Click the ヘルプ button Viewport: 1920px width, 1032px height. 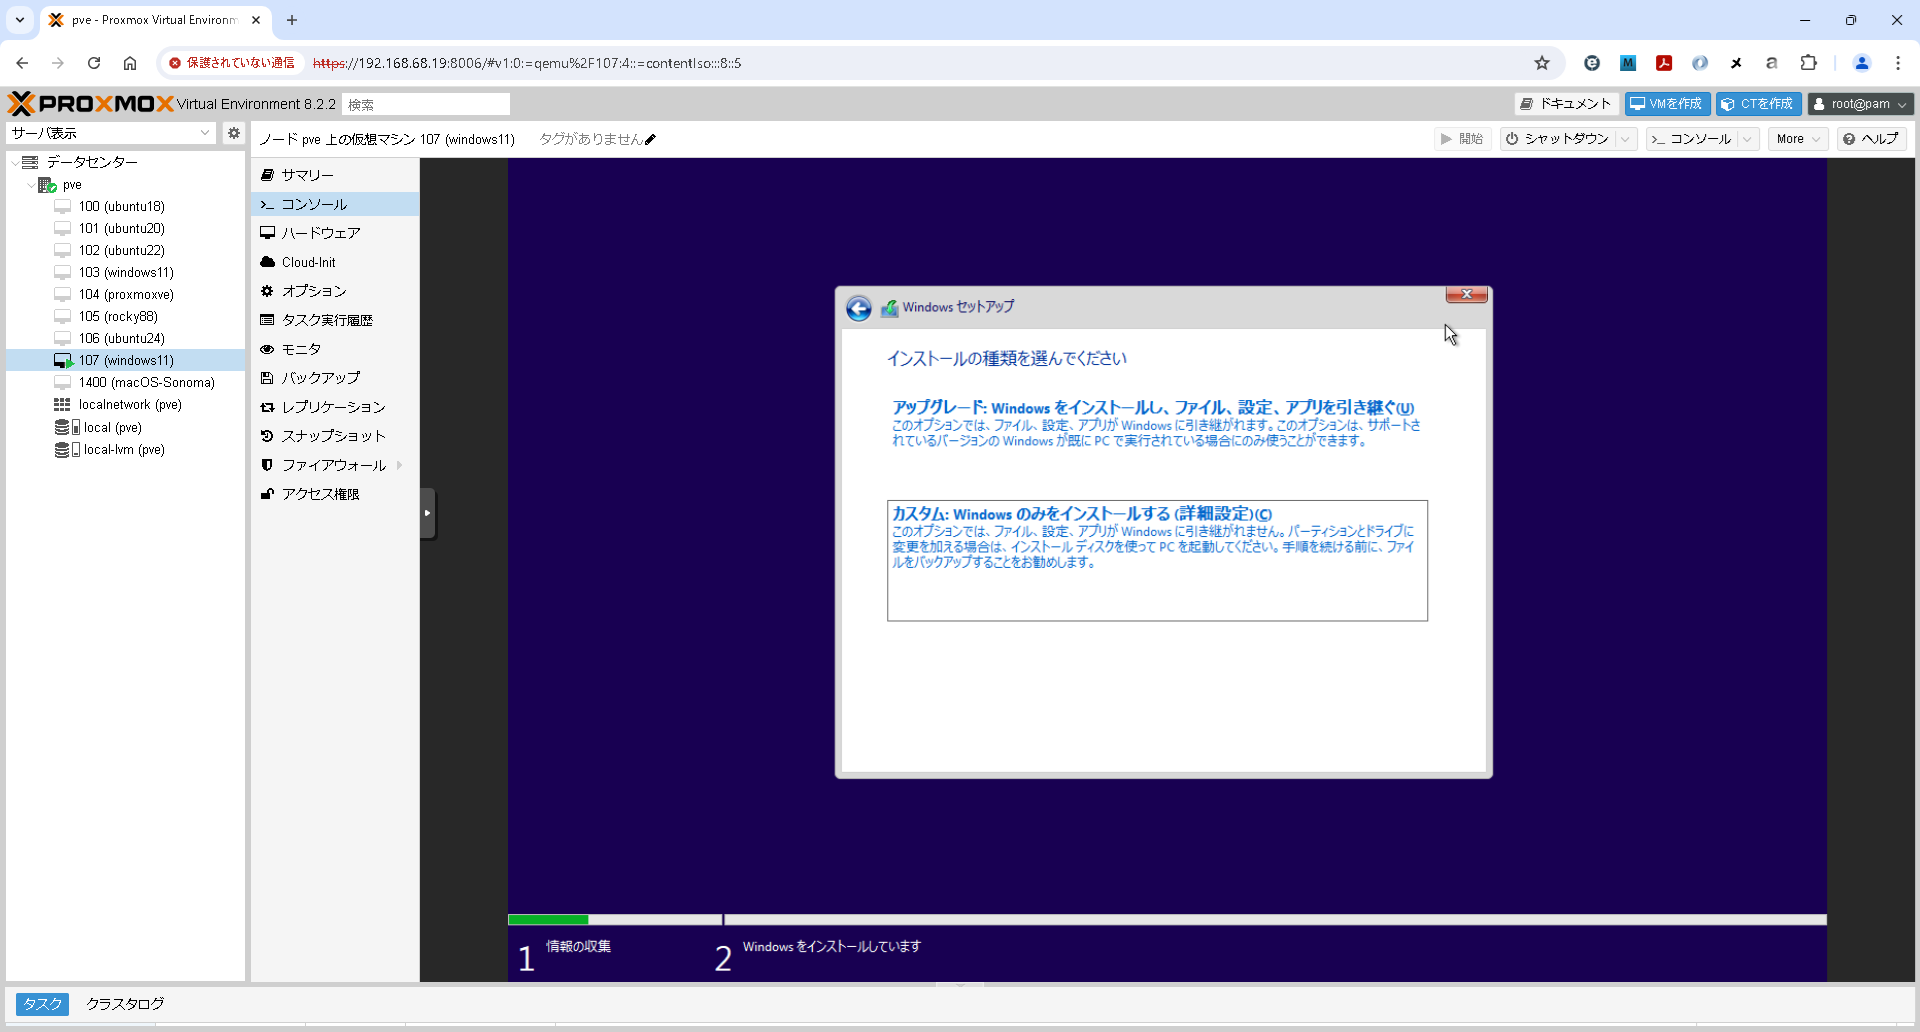pyautogui.click(x=1871, y=139)
